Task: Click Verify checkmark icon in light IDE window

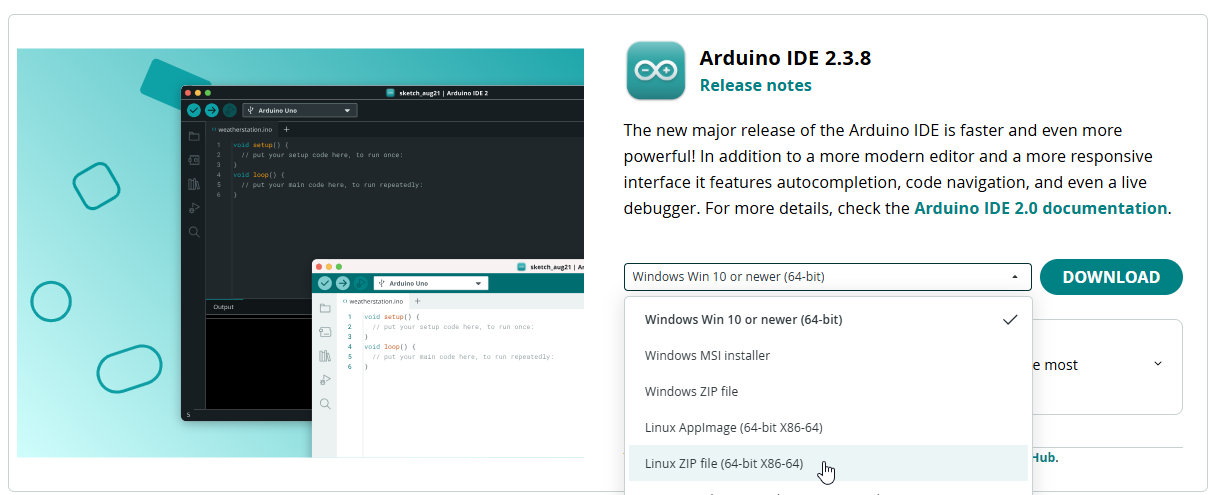Action: click(325, 283)
